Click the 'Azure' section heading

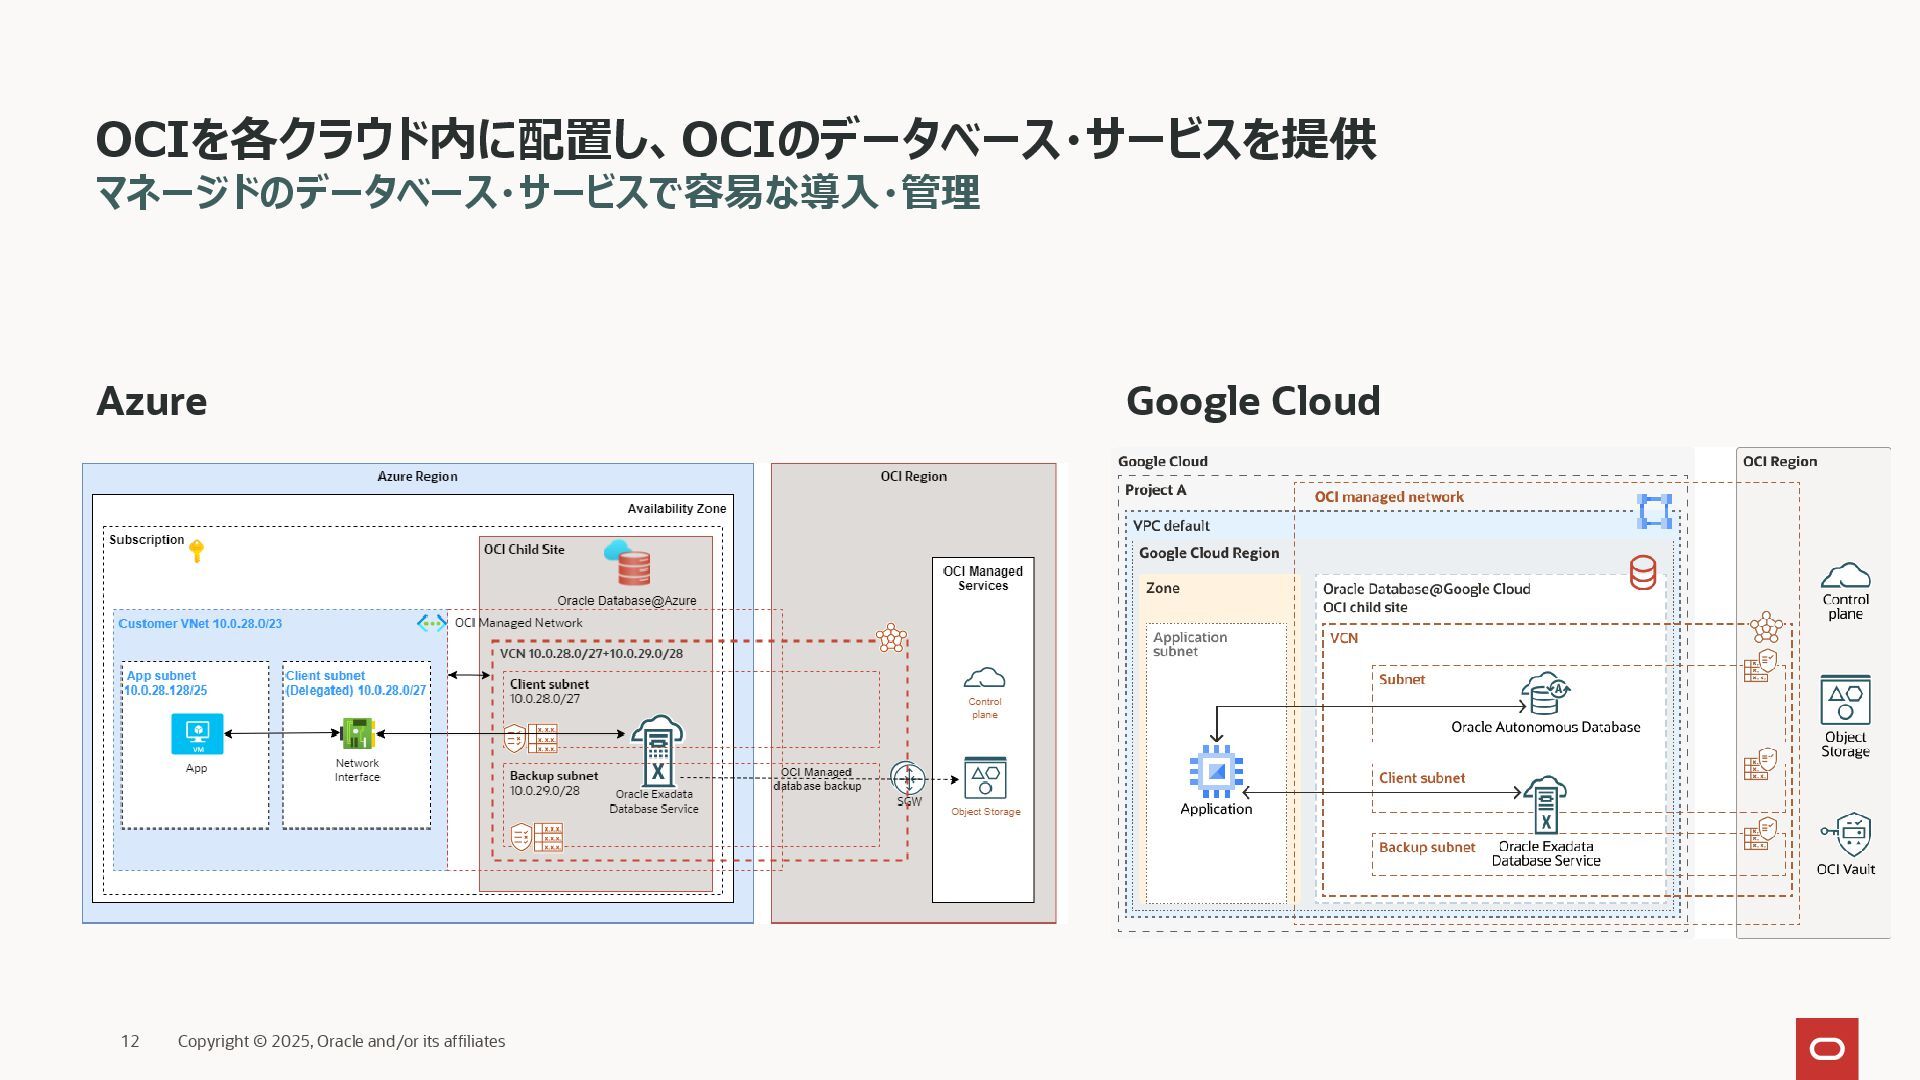coord(152,401)
